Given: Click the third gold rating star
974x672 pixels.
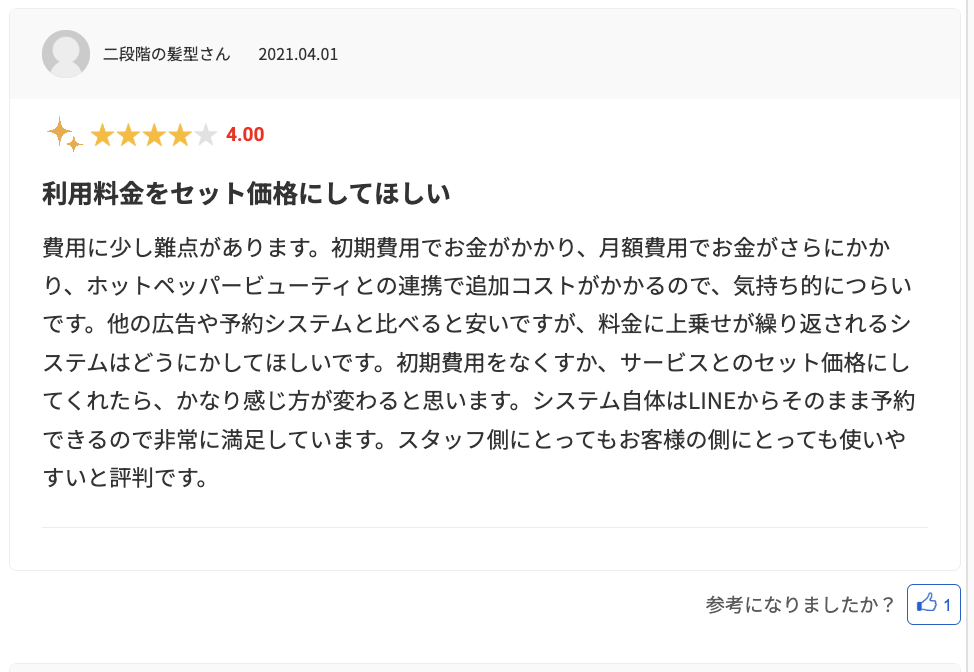Looking at the screenshot, I should (x=154, y=135).
